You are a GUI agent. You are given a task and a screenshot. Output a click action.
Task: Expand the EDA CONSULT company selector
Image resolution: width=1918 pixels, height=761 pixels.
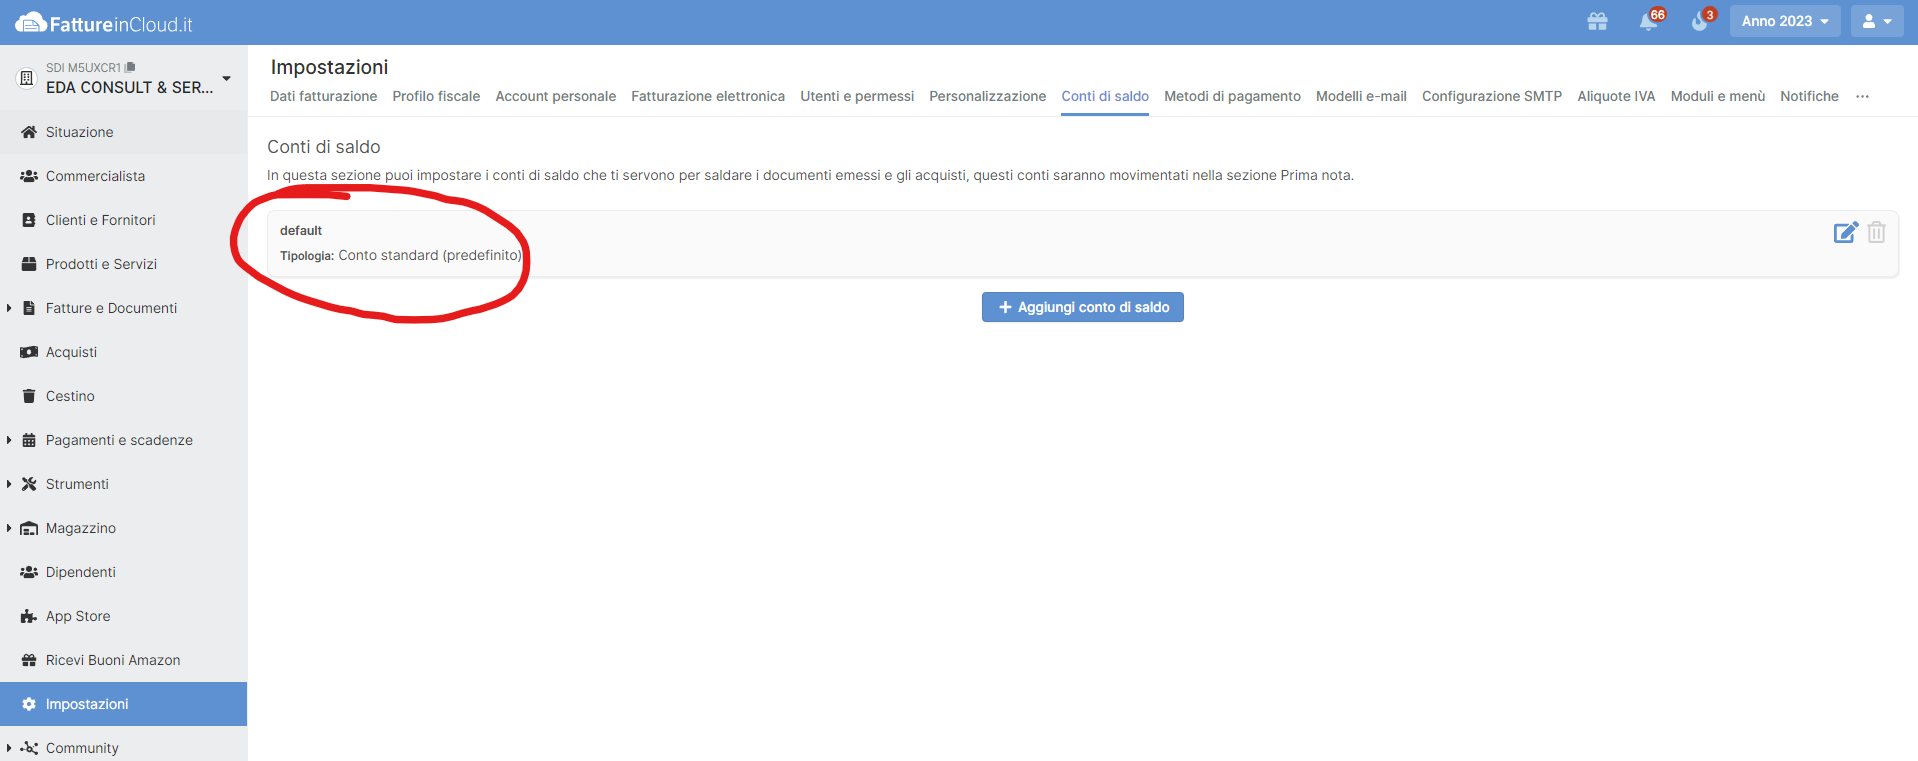point(226,78)
